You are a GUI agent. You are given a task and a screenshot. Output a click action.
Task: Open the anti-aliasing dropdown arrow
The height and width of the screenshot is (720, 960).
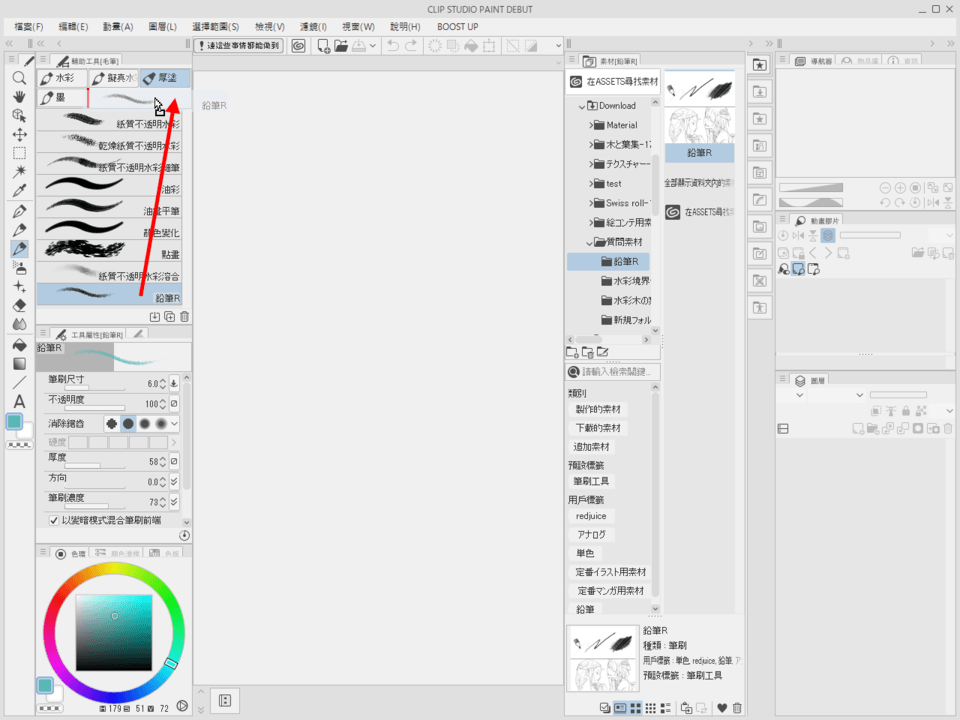(174, 424)
